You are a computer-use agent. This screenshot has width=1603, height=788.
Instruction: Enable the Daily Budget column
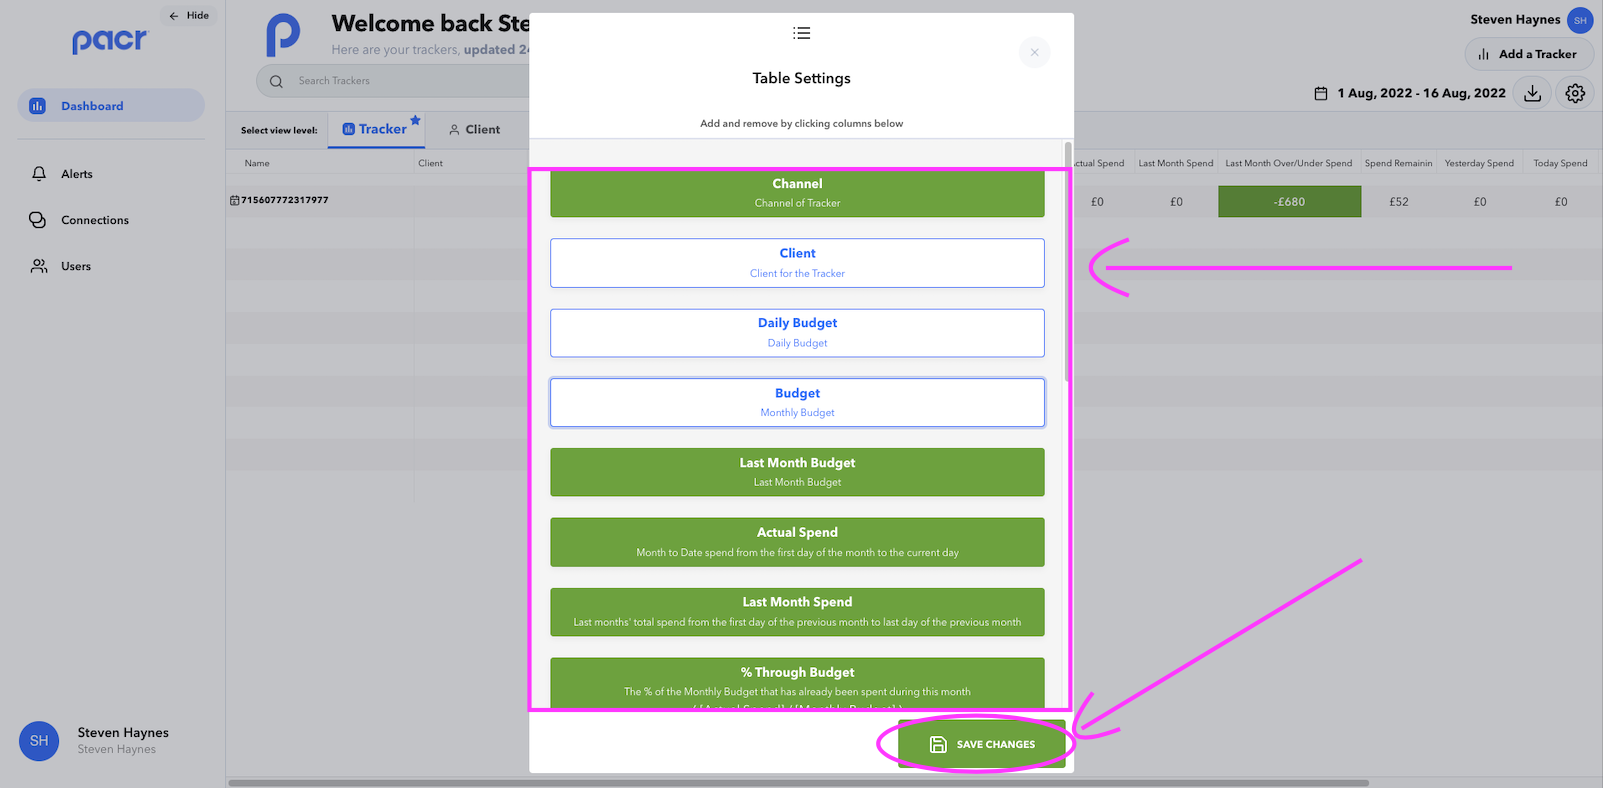[797, 333]
